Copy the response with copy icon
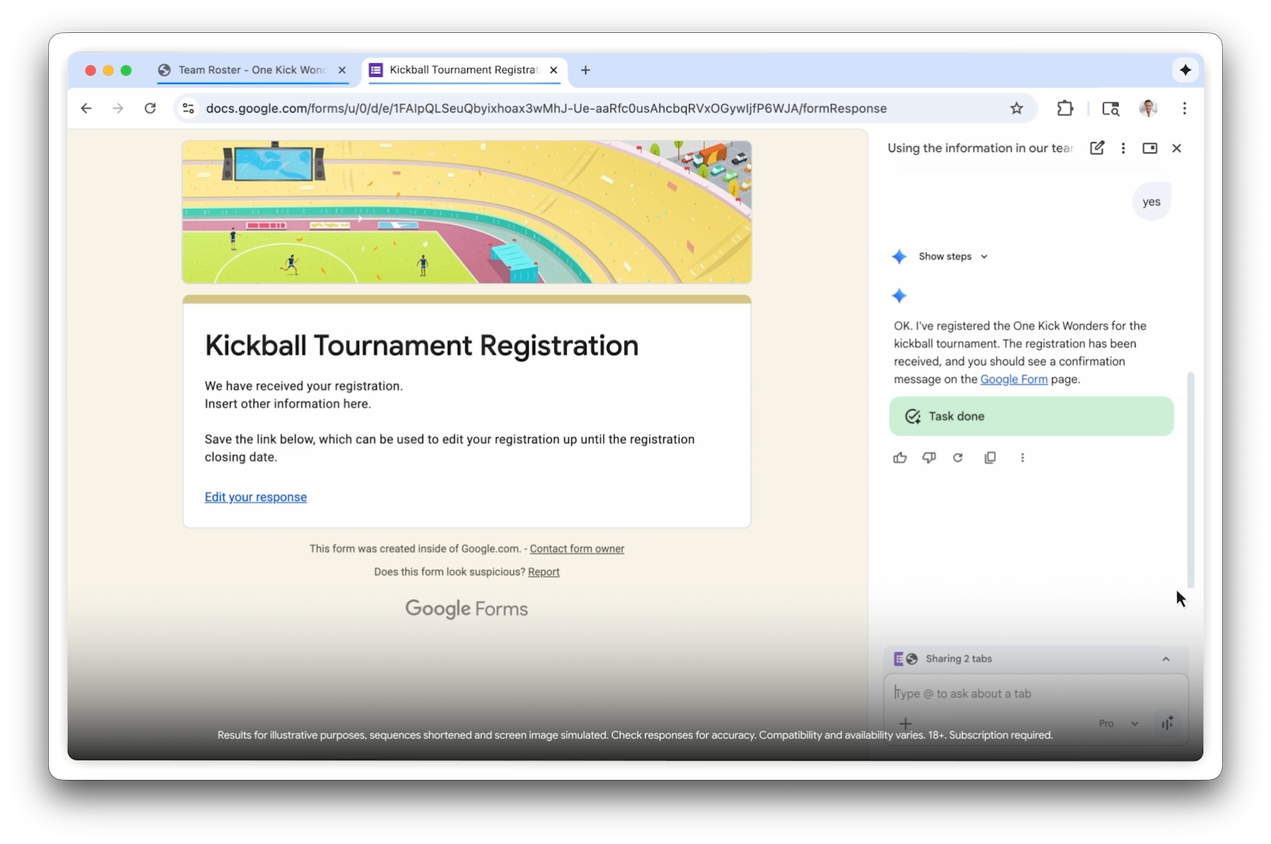The image size is (1271, 844). point(990,458)
